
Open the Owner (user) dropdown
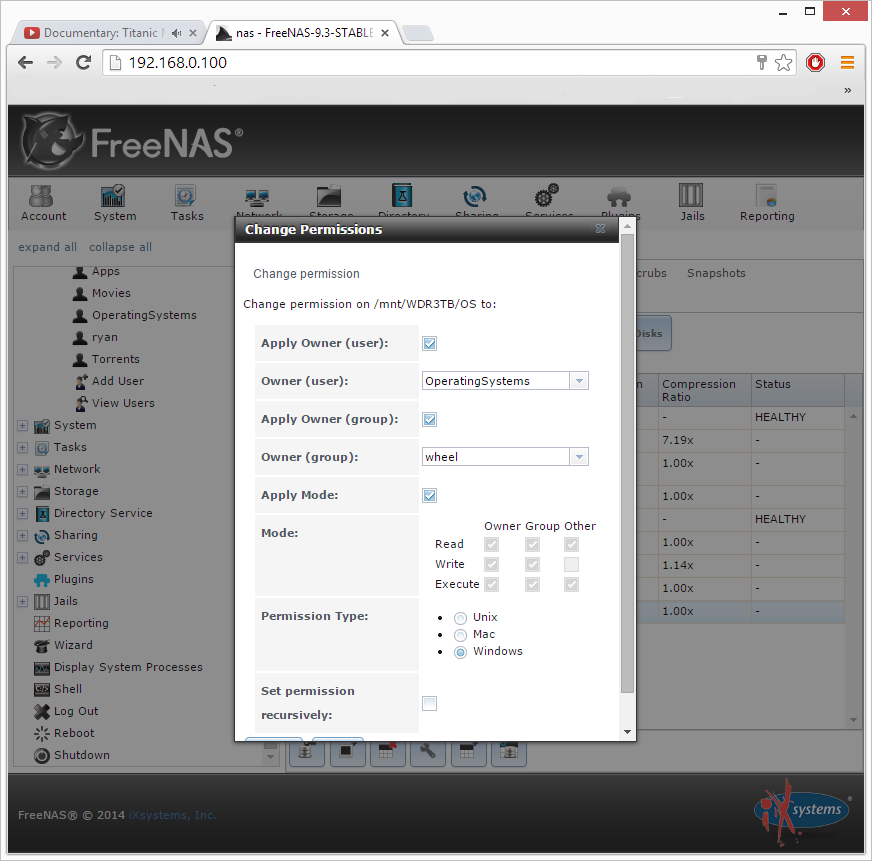click(579, 381)
